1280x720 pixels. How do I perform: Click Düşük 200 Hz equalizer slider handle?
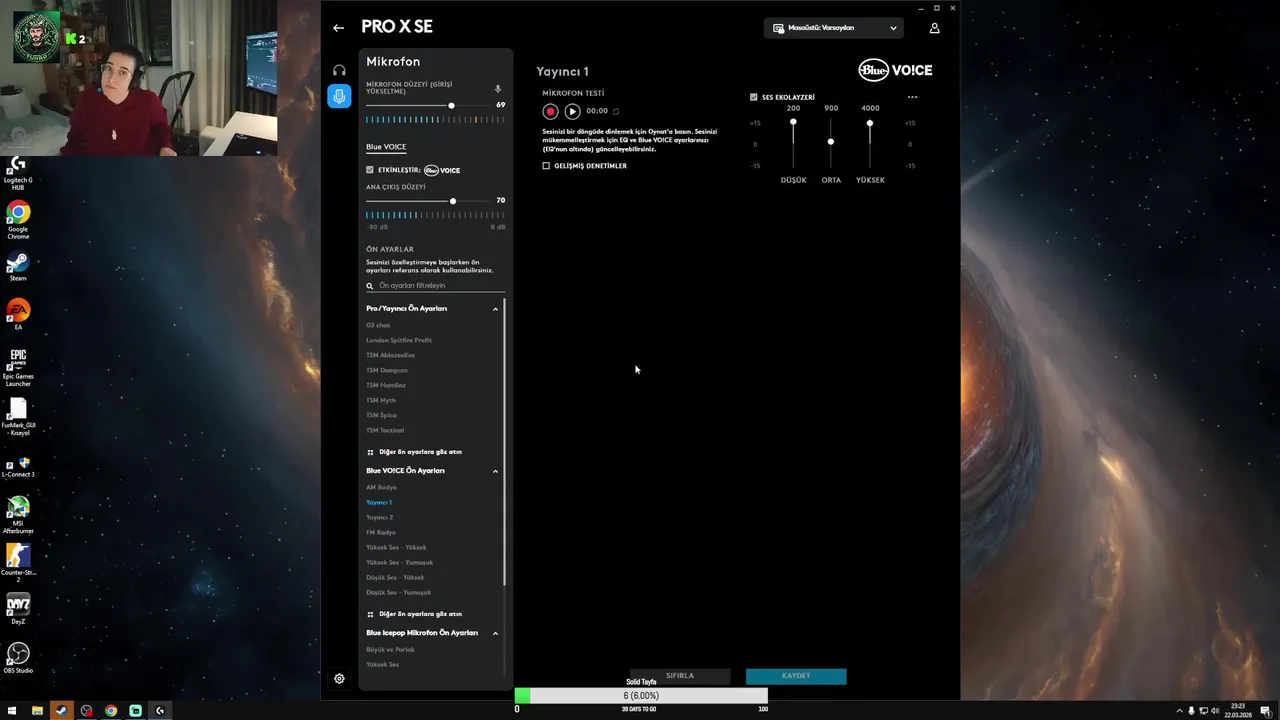click(x=793, y=122)
